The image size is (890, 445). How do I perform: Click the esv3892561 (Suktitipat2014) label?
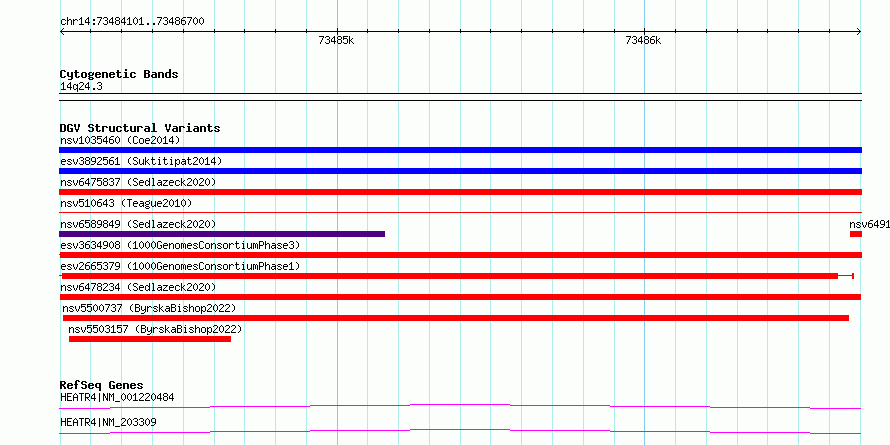point(141,161)
